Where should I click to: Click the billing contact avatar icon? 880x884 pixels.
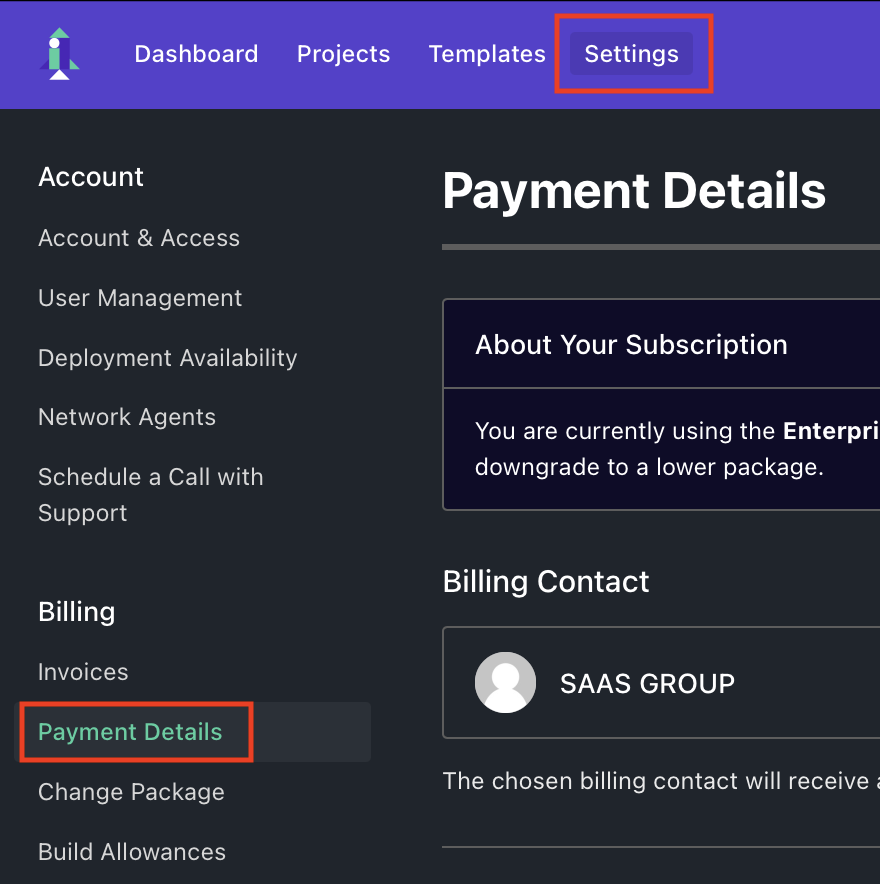tap(505, 683)
